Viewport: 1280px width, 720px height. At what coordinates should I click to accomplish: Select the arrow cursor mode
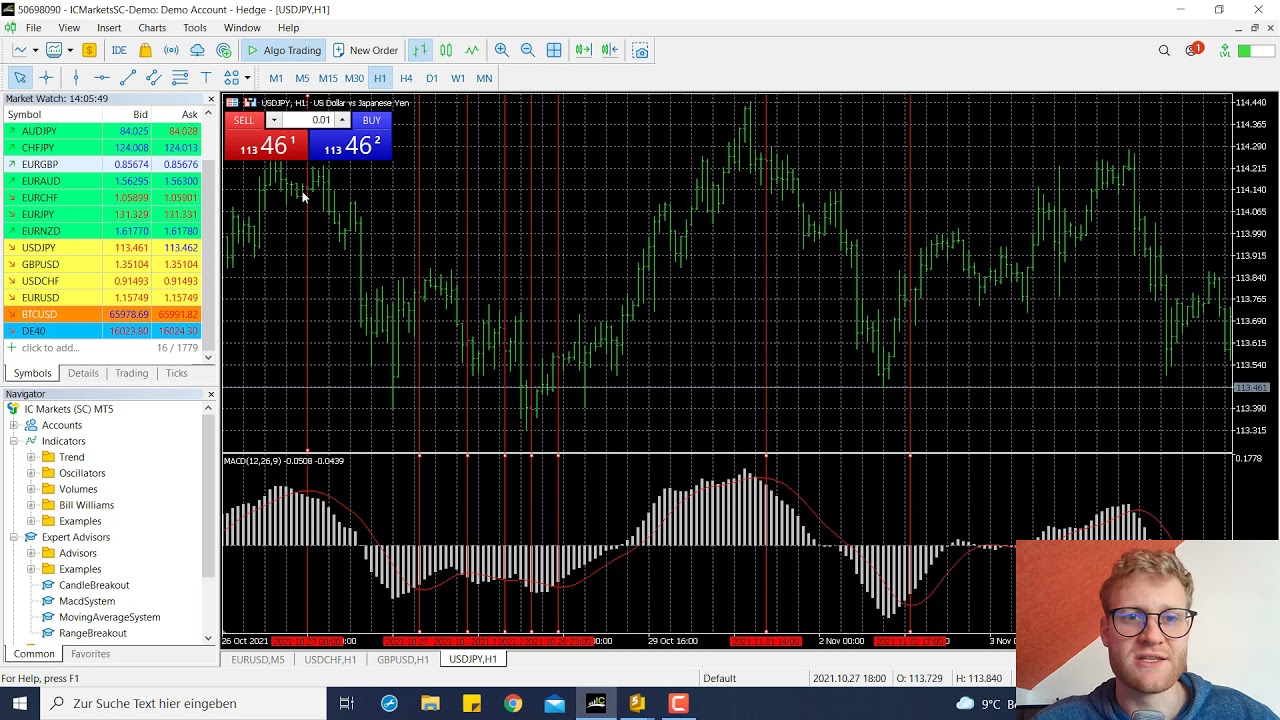(x=20, y=78)
